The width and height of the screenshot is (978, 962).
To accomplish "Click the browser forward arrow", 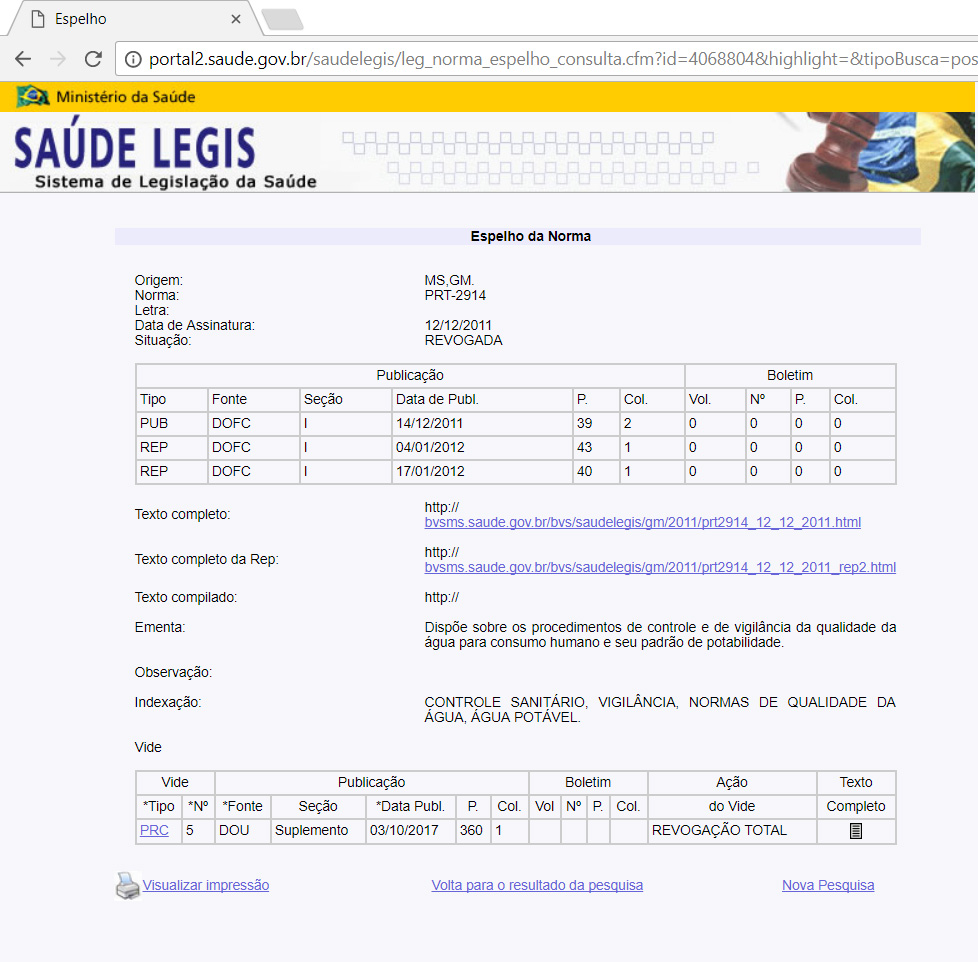I will (x=58, y=59).
